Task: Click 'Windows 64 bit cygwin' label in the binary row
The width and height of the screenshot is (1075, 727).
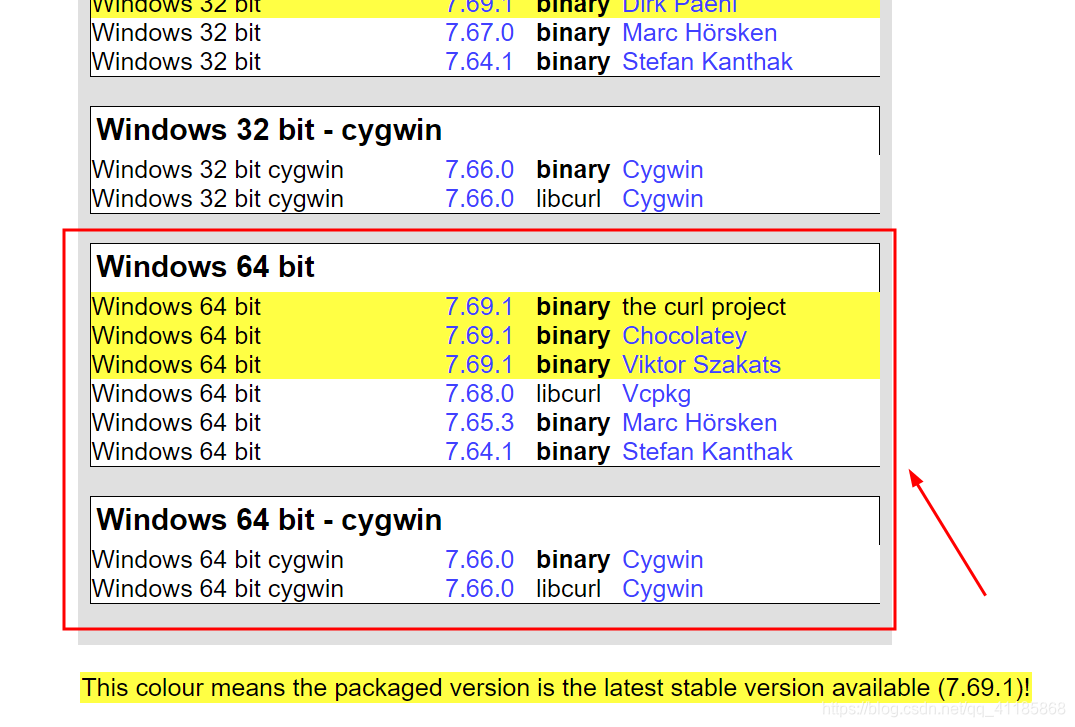Action: pyautogui.click(x=217, y=560)
